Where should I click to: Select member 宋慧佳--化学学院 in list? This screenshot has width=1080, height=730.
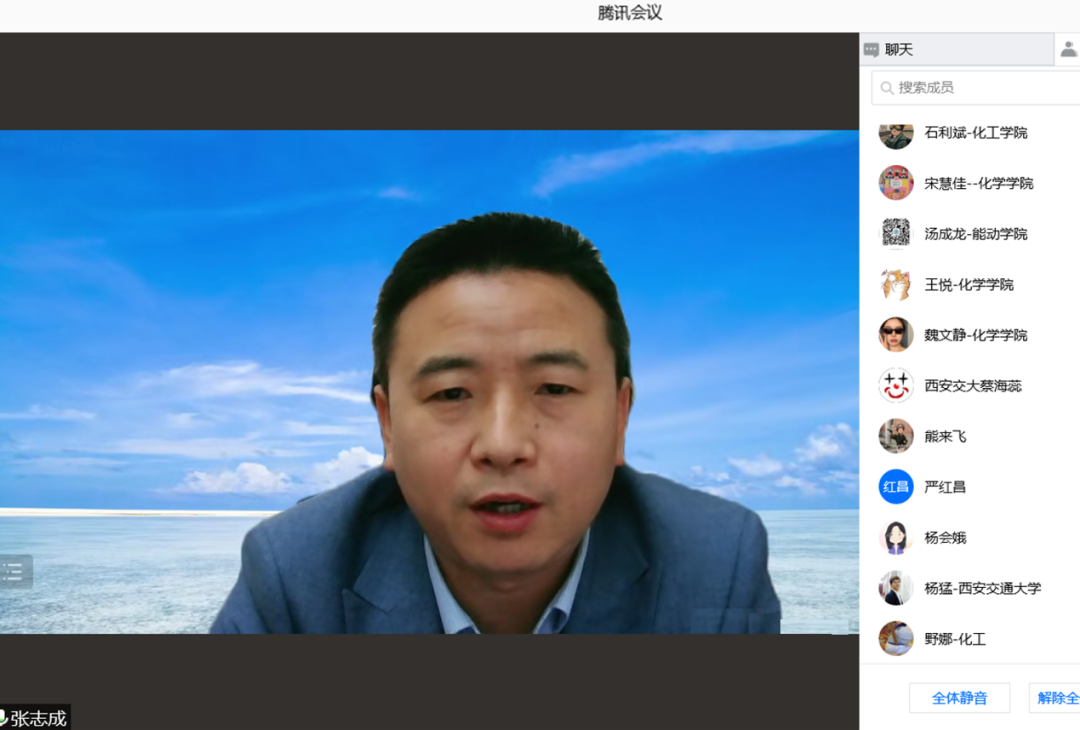point(978,183)
